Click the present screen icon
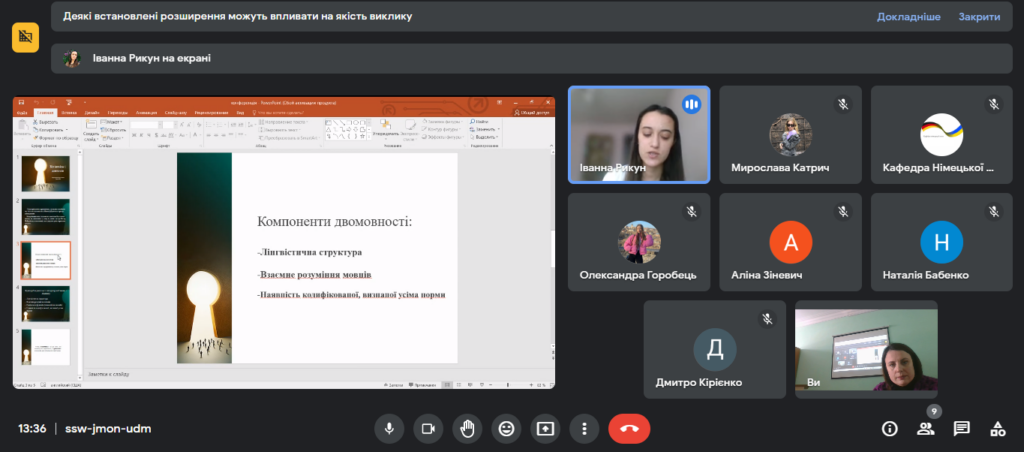 click(x=545, y=428)
